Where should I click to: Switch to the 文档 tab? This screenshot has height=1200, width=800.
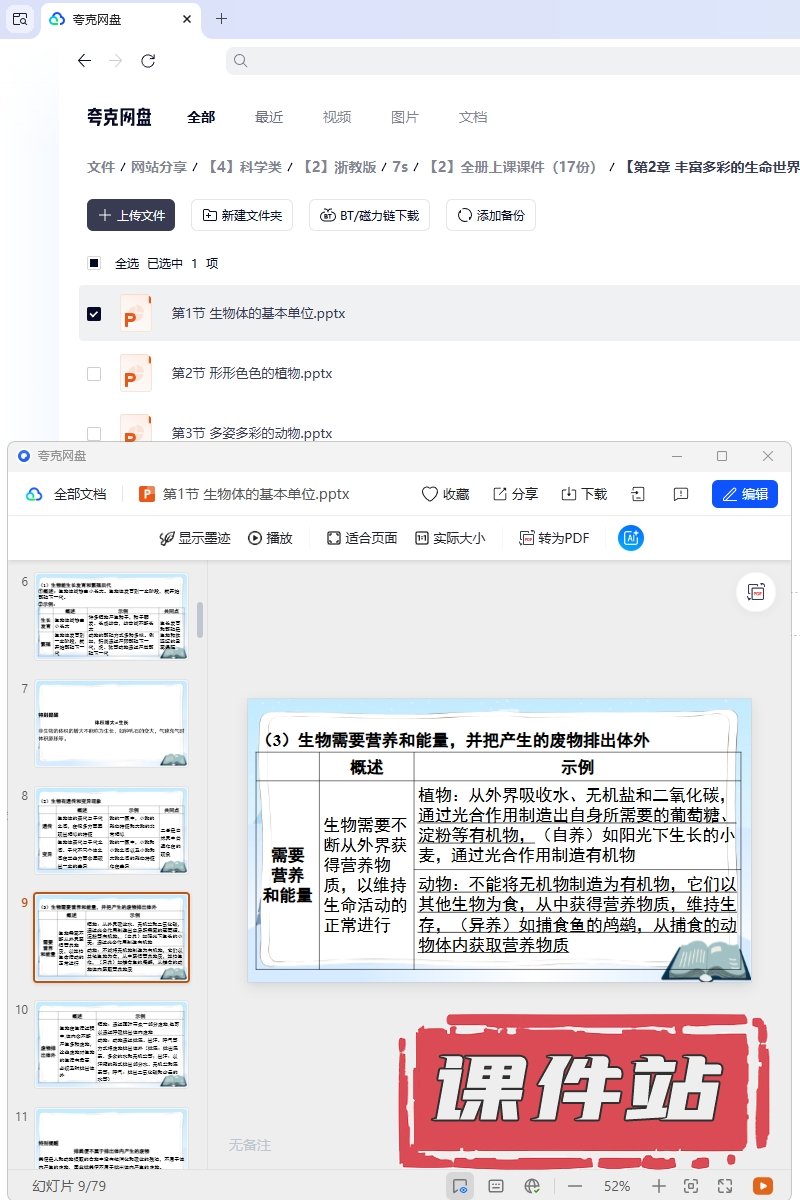coord(473,117)
